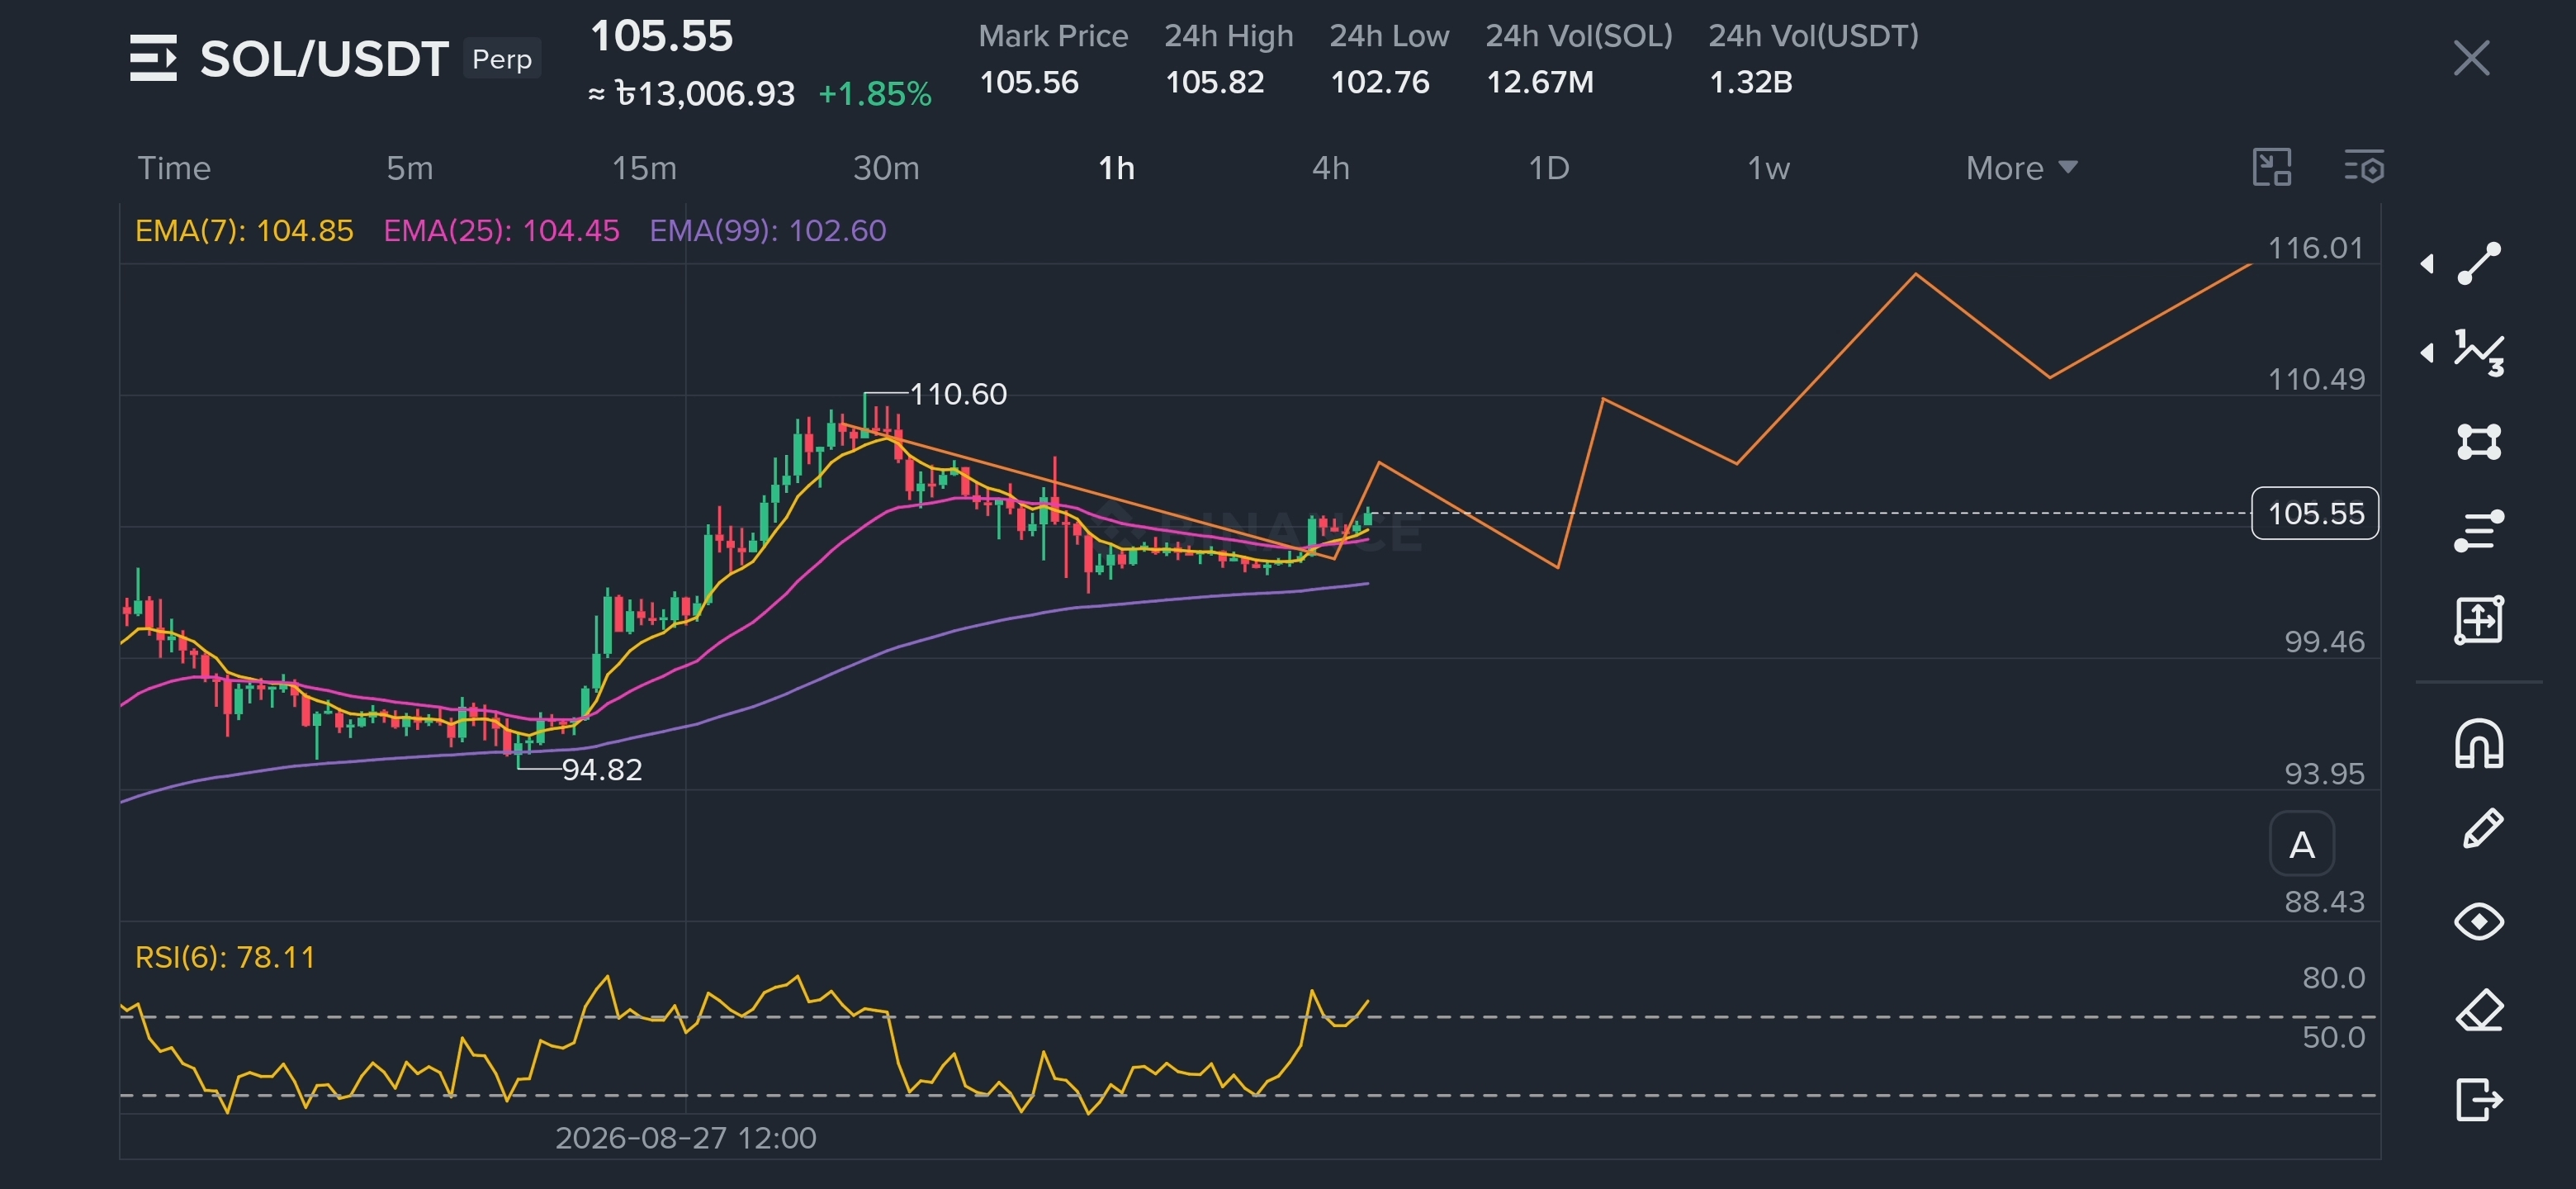Tap the 99.46 price axis label
The image size is (2576, 1189).
pos(2325,642)
